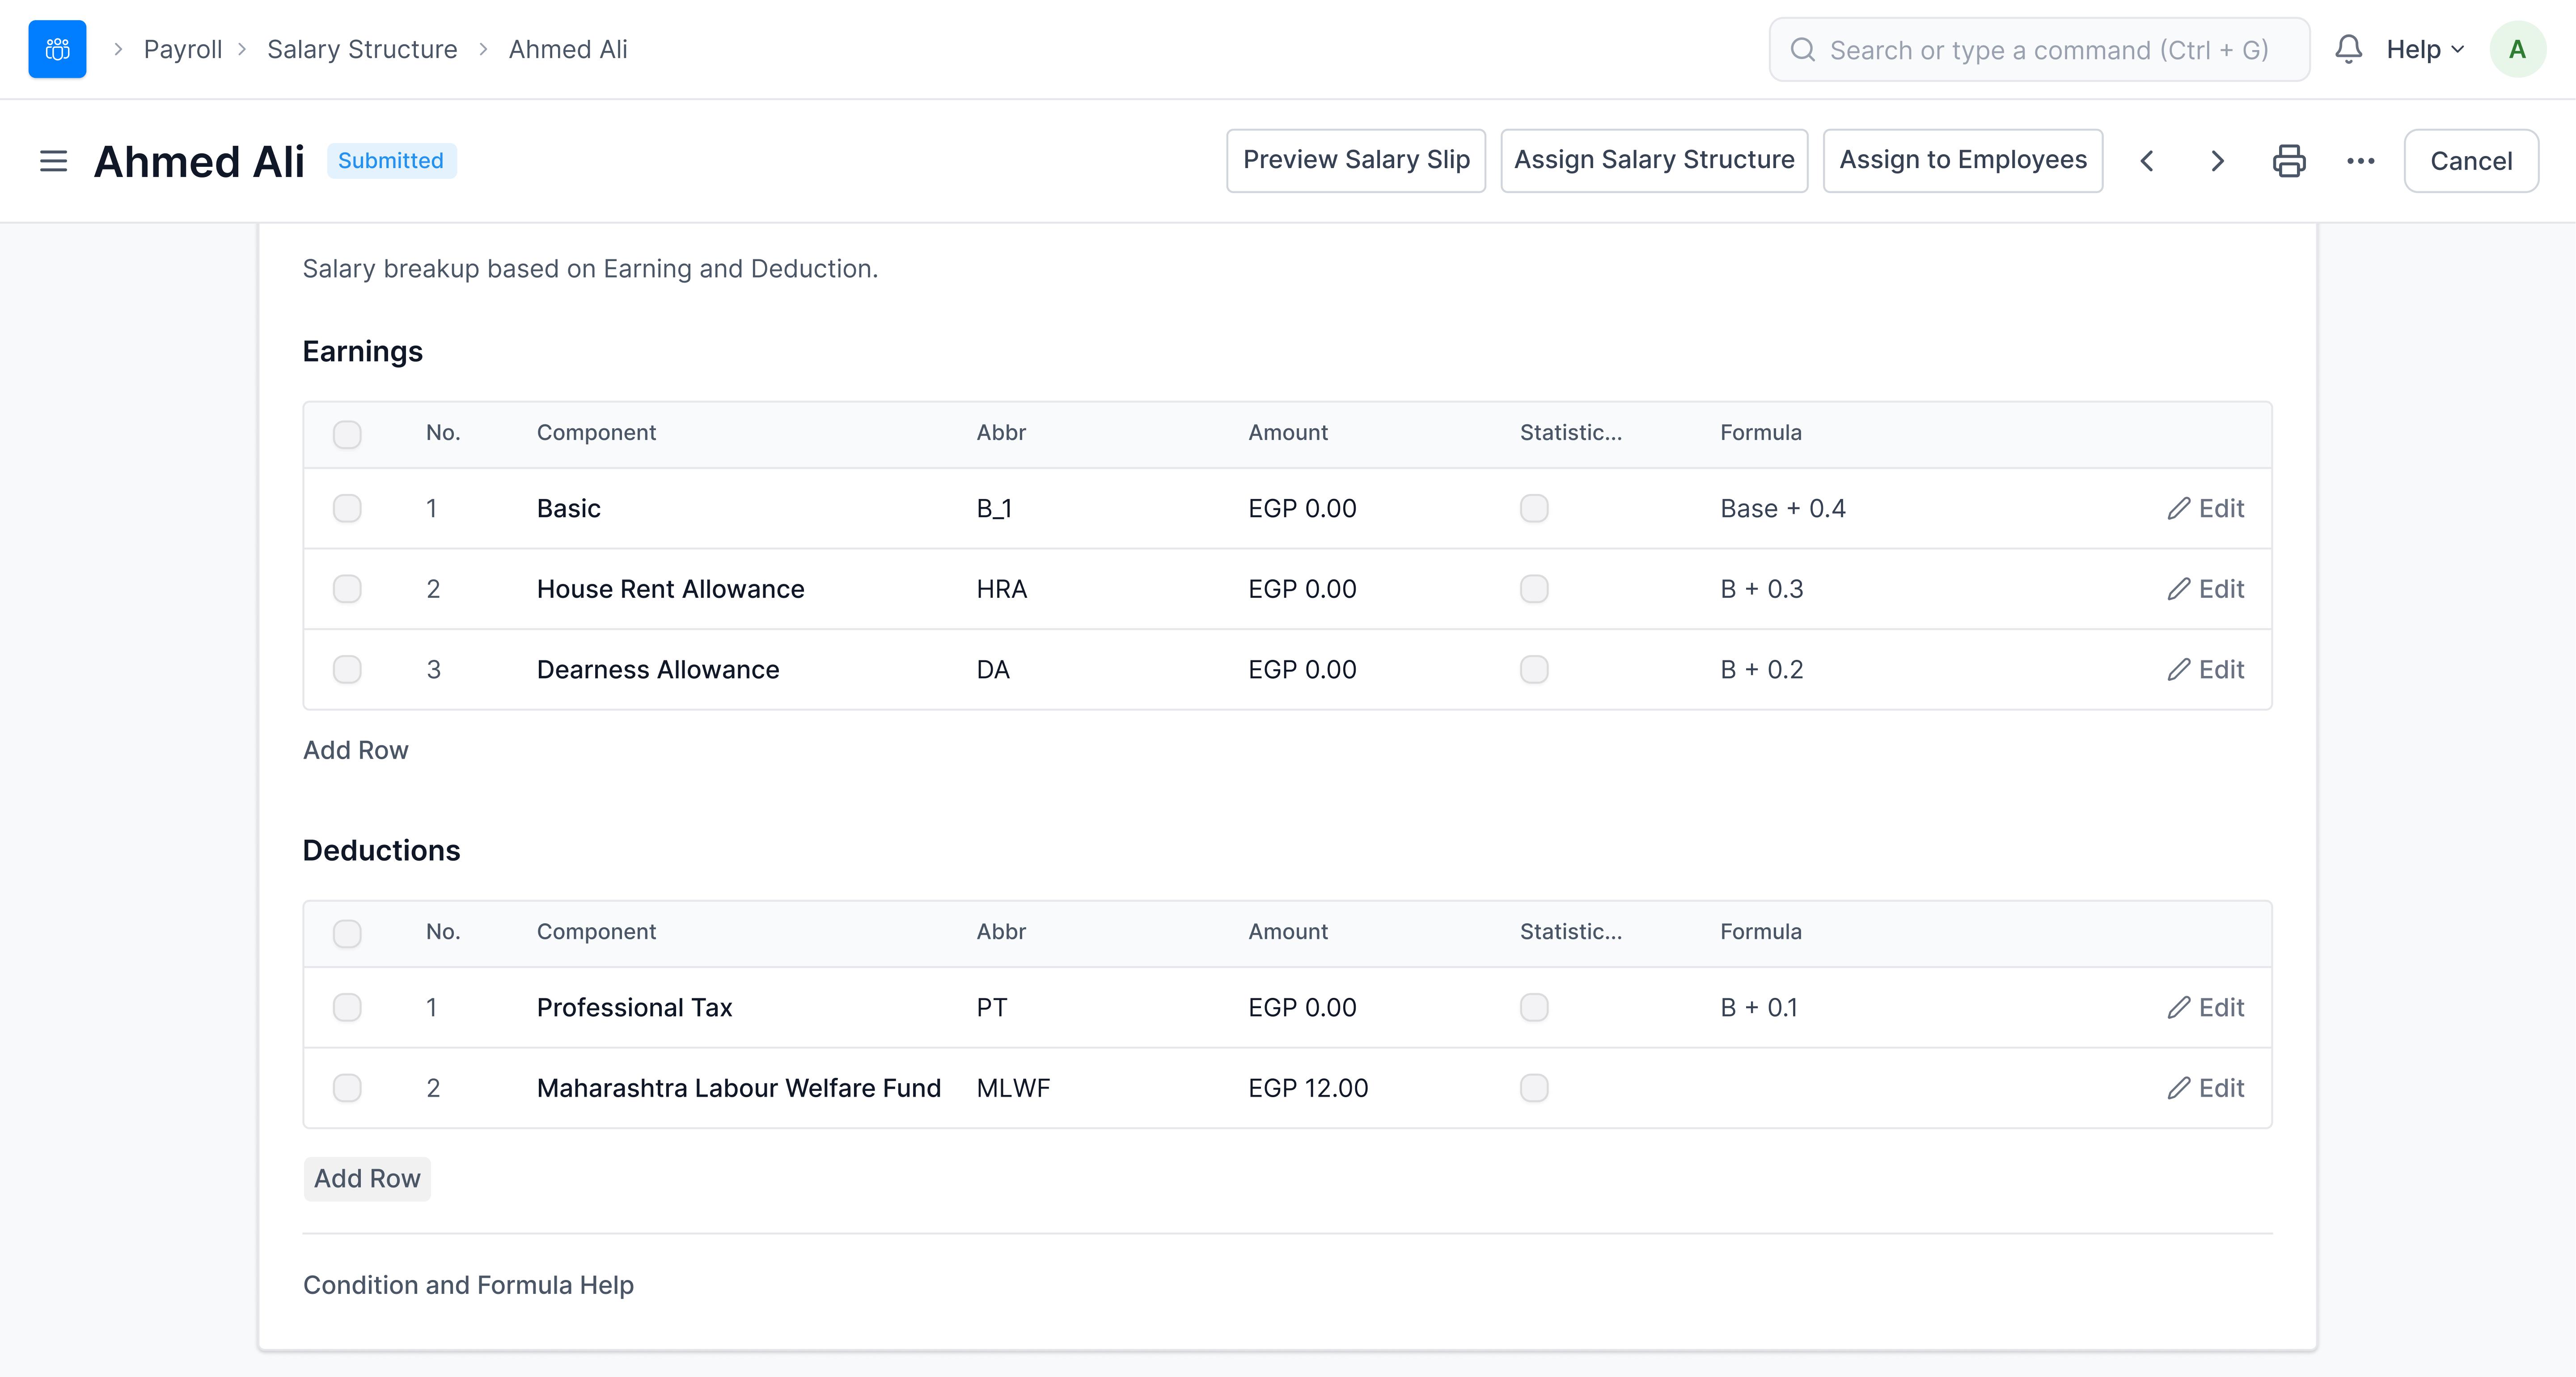Open the notifications bell

coord(2348,49)
